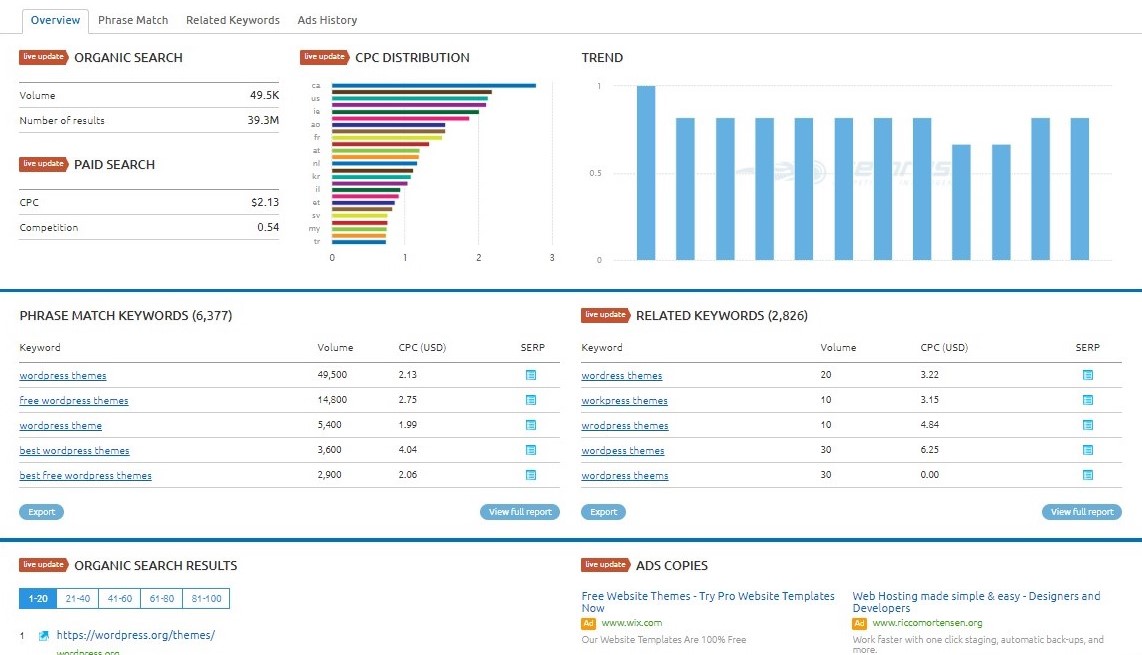Open the Ads History tab
The height and width of the screenshot is (655, 1142).
pos(327,19)
